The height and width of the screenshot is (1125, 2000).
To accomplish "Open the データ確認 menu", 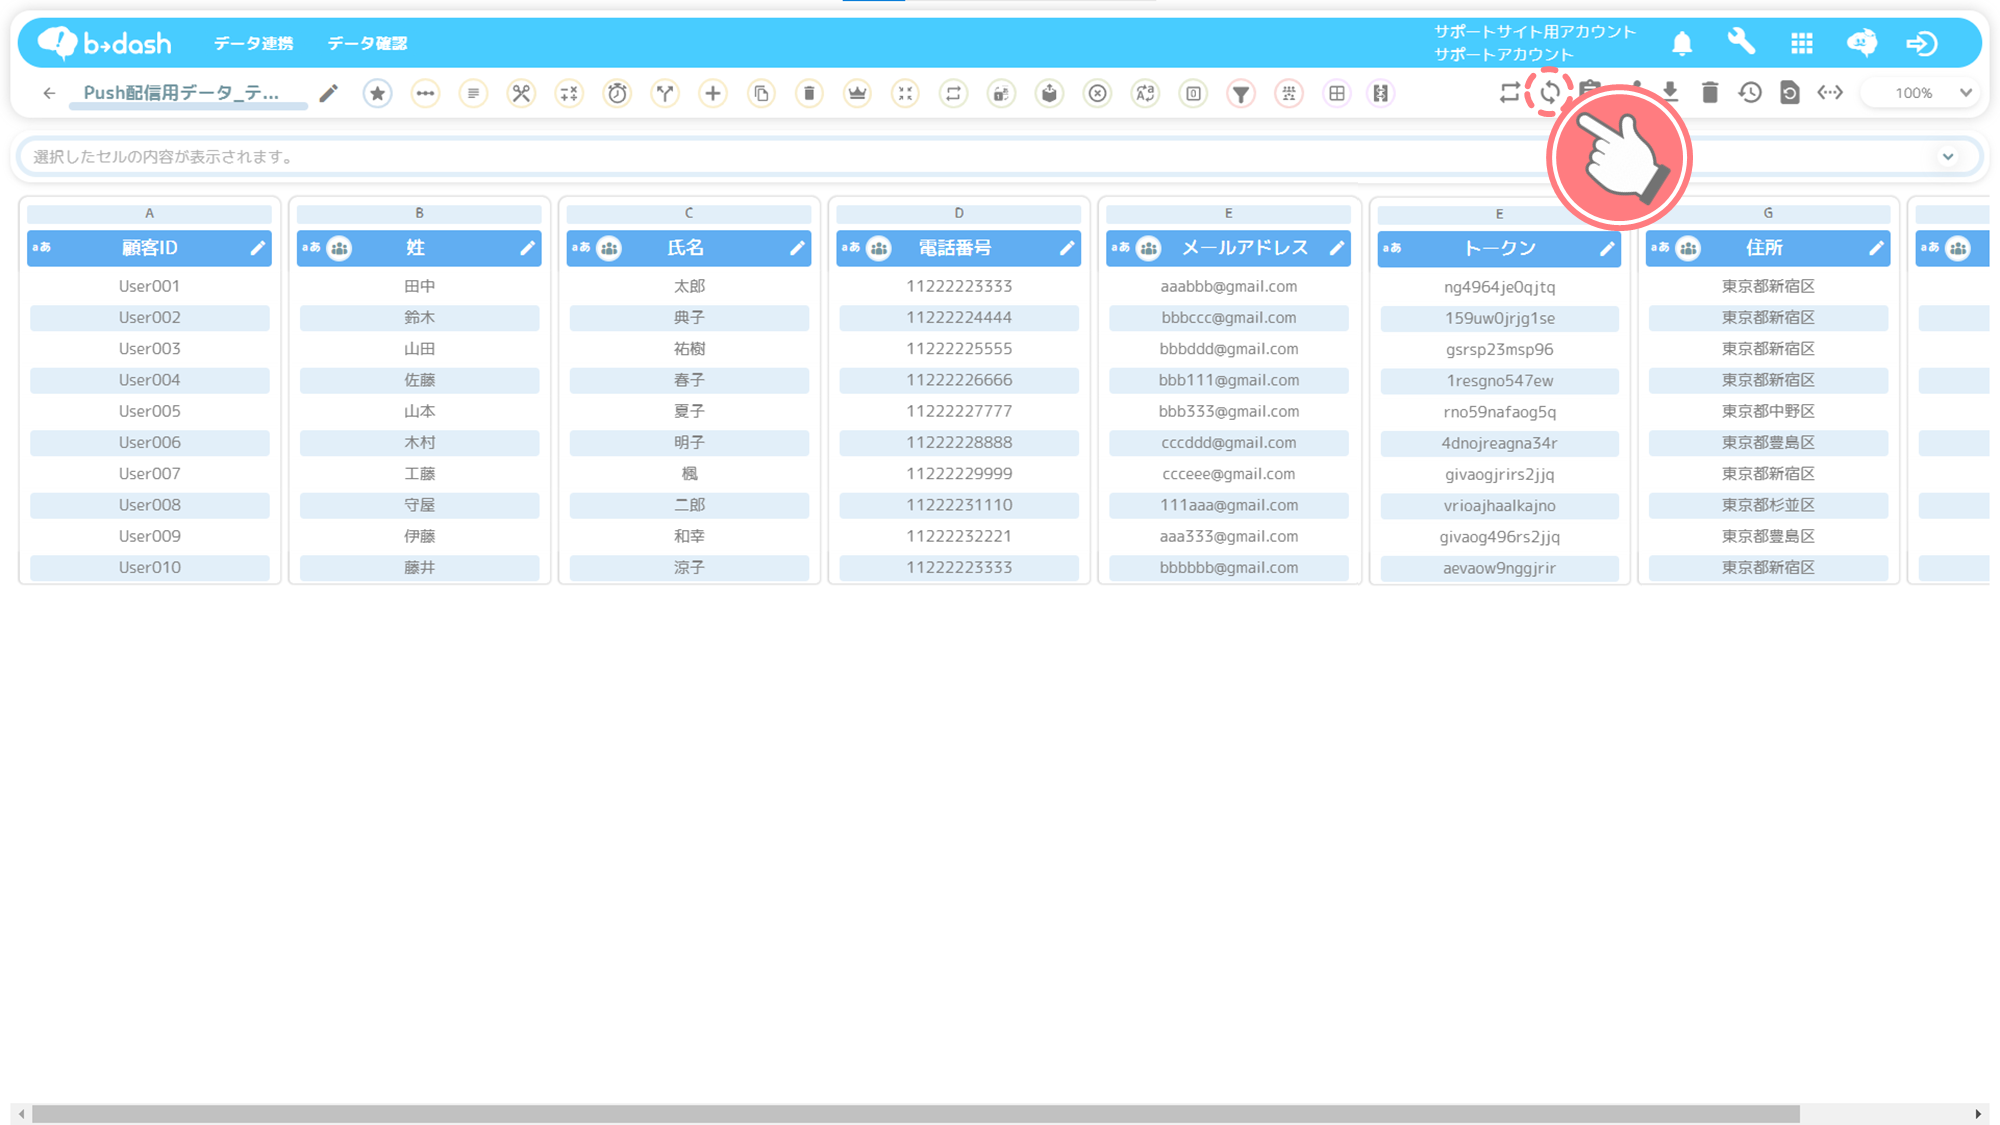I will click(367, 43).
